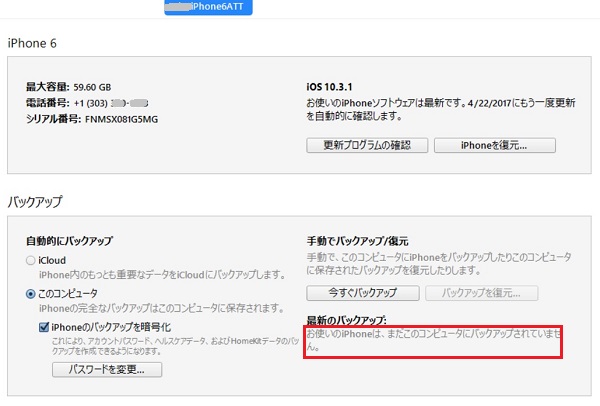Click the 電話番号 phone number line
The height and width of the screenshot is (406, 600).
87,103
